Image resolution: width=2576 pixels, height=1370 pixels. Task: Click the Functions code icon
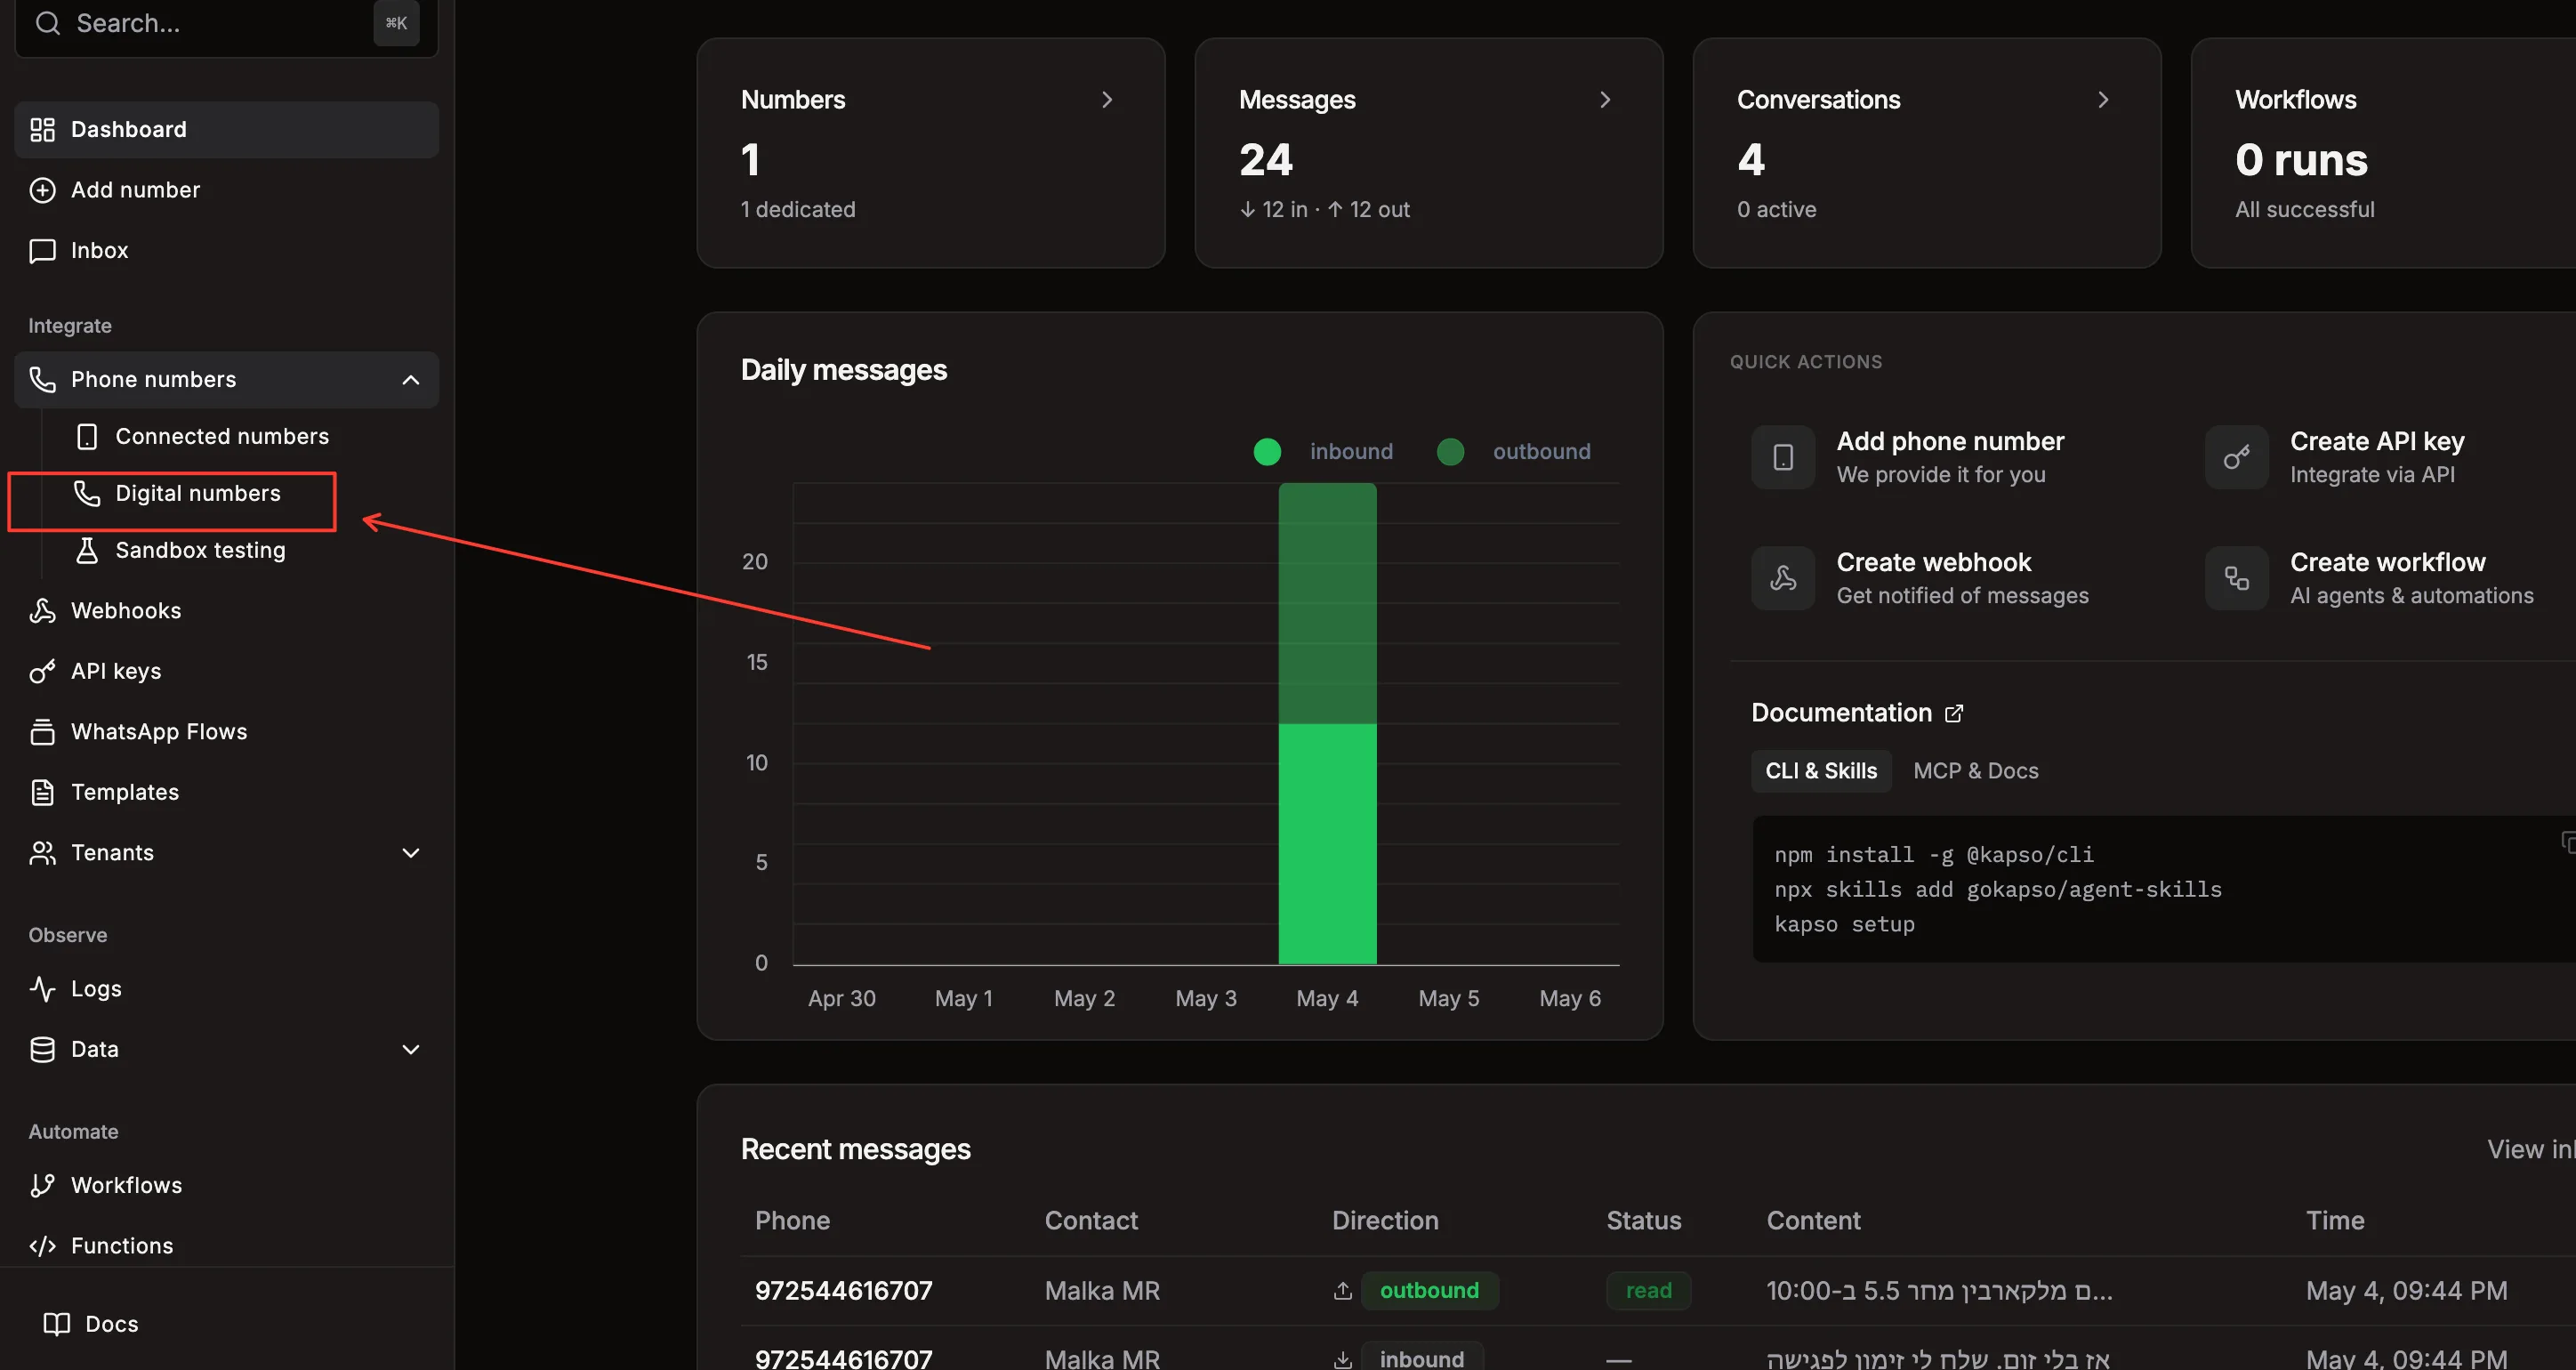click(x=42, y=1246)
